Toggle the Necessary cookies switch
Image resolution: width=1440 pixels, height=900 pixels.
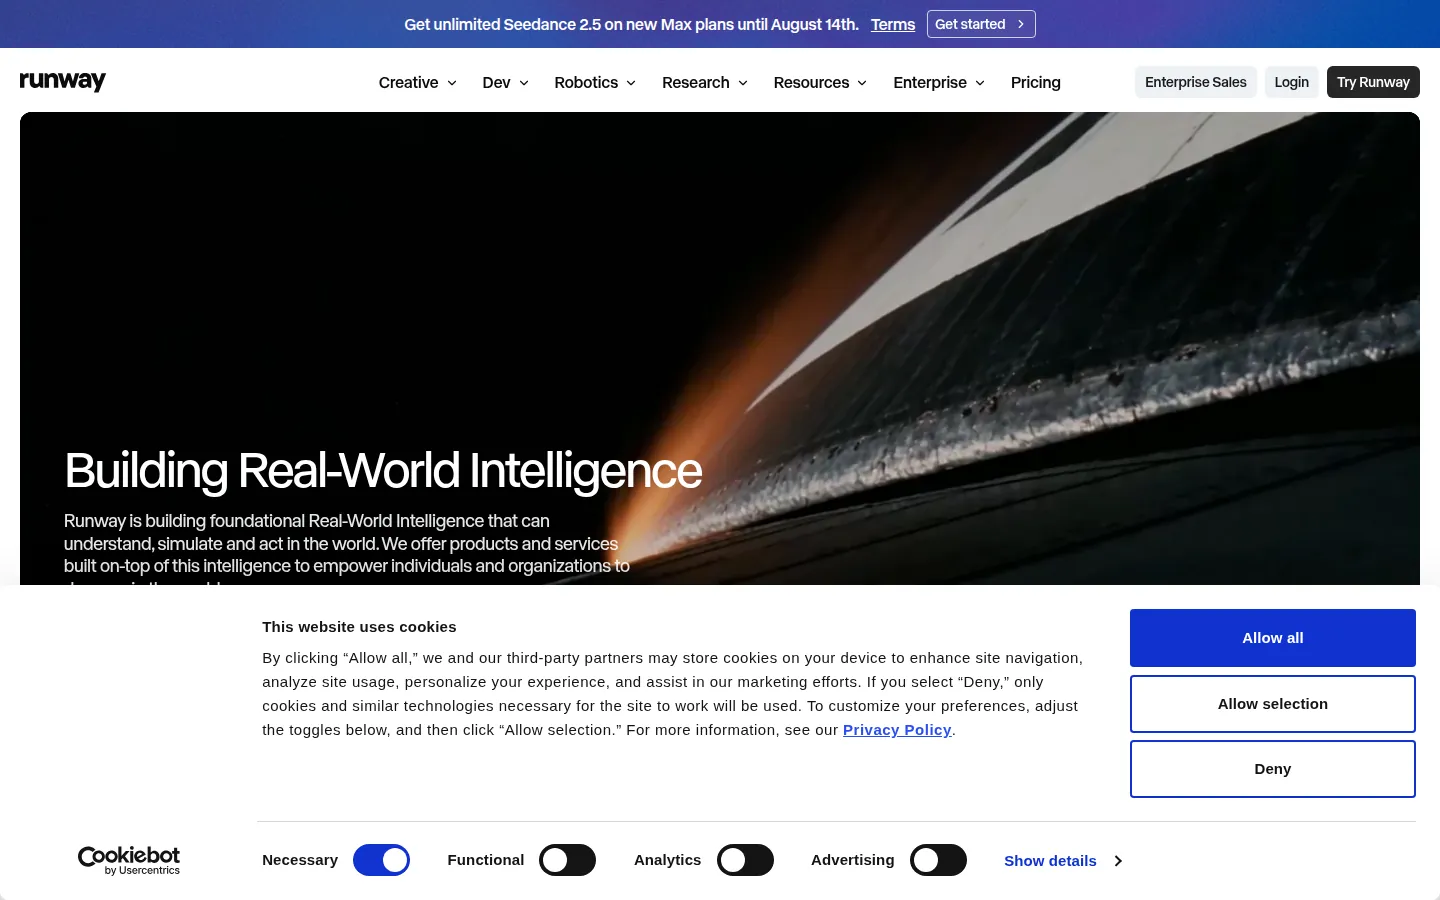381,860
